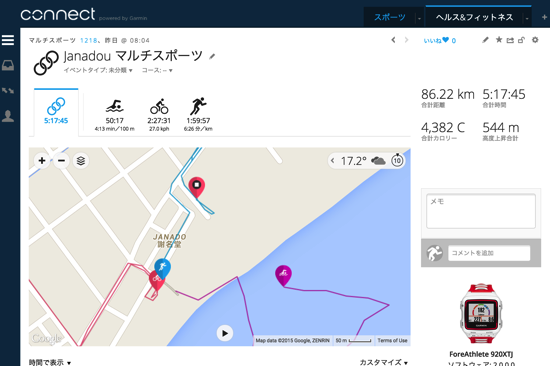Screen dimensions: 550x366
Task: Click the sync arrows sidebar icon
Action: (x=8, y=91)
